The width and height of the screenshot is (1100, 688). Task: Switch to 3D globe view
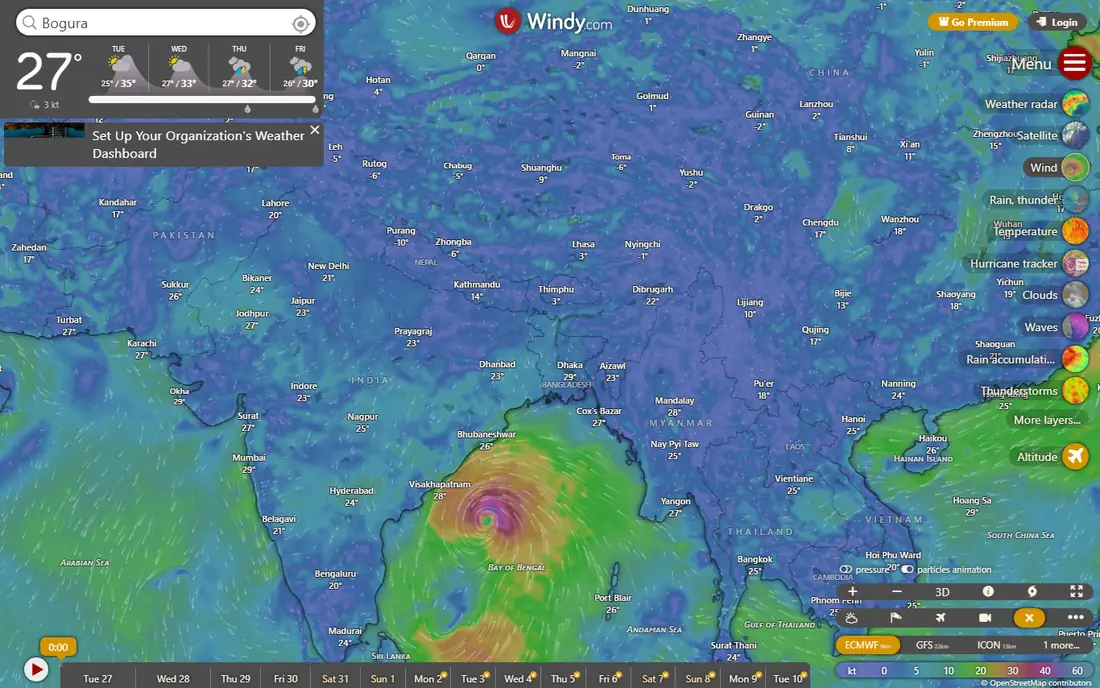(942, 592)
